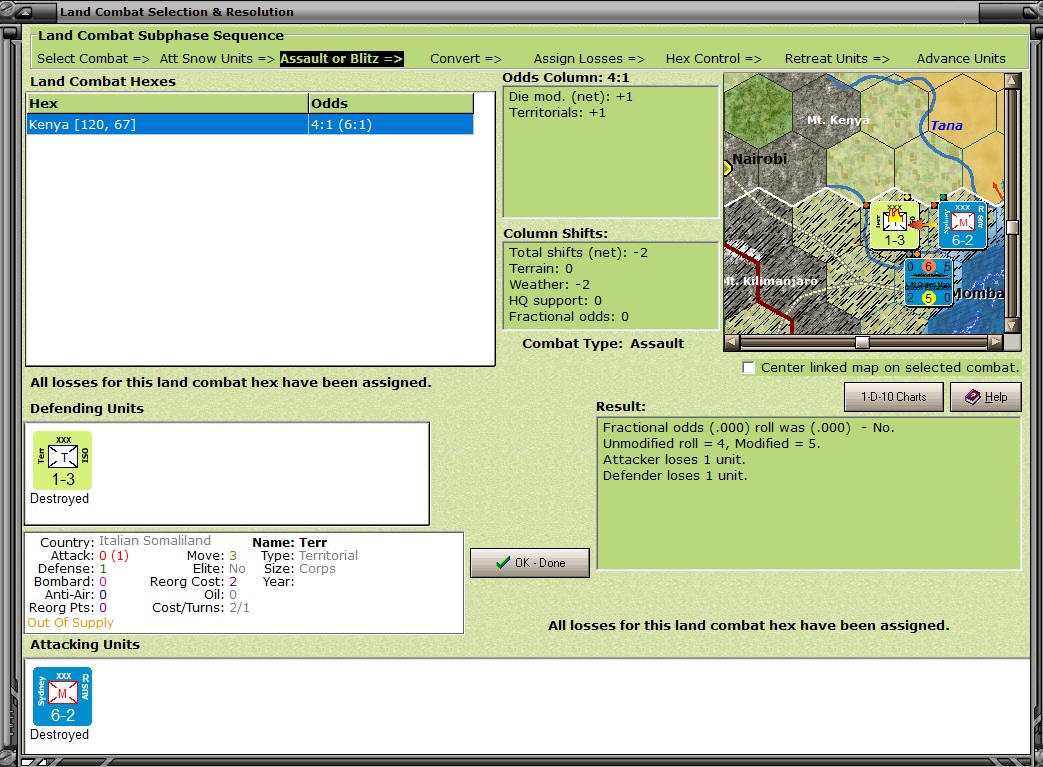This screenshot has height=767, width=1043.
Task: Click the naval unit counter near Mombasa
Action: click(929, 283)
